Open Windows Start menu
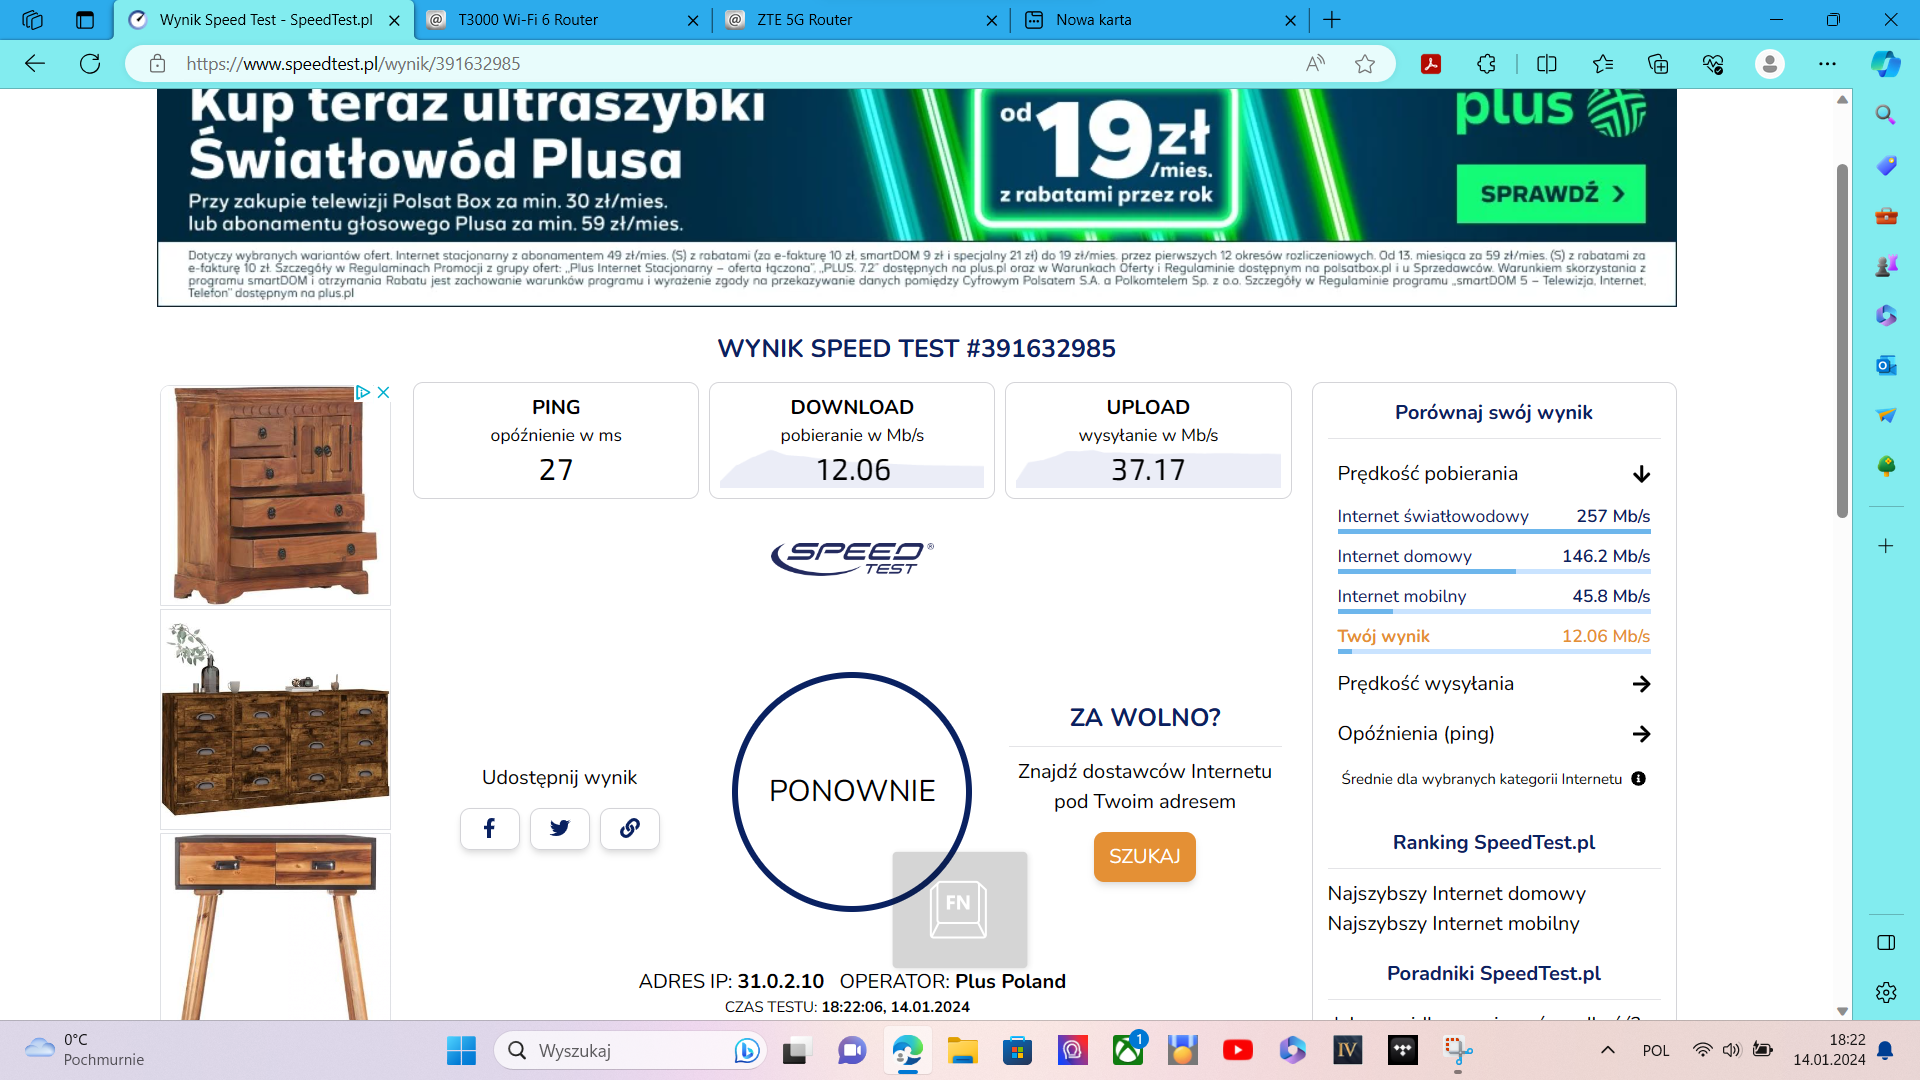1920x1080 pixels. click(461, 1050)
